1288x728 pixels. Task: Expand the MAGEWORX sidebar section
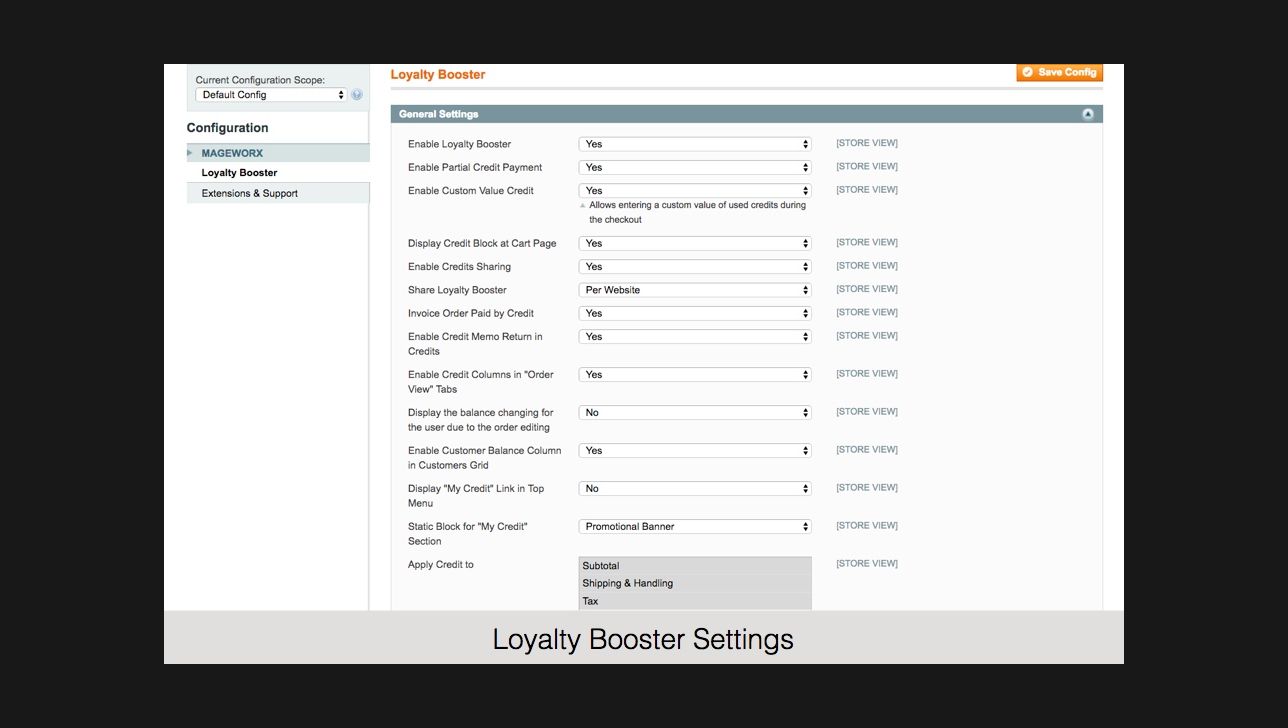[x=232, y=153]
